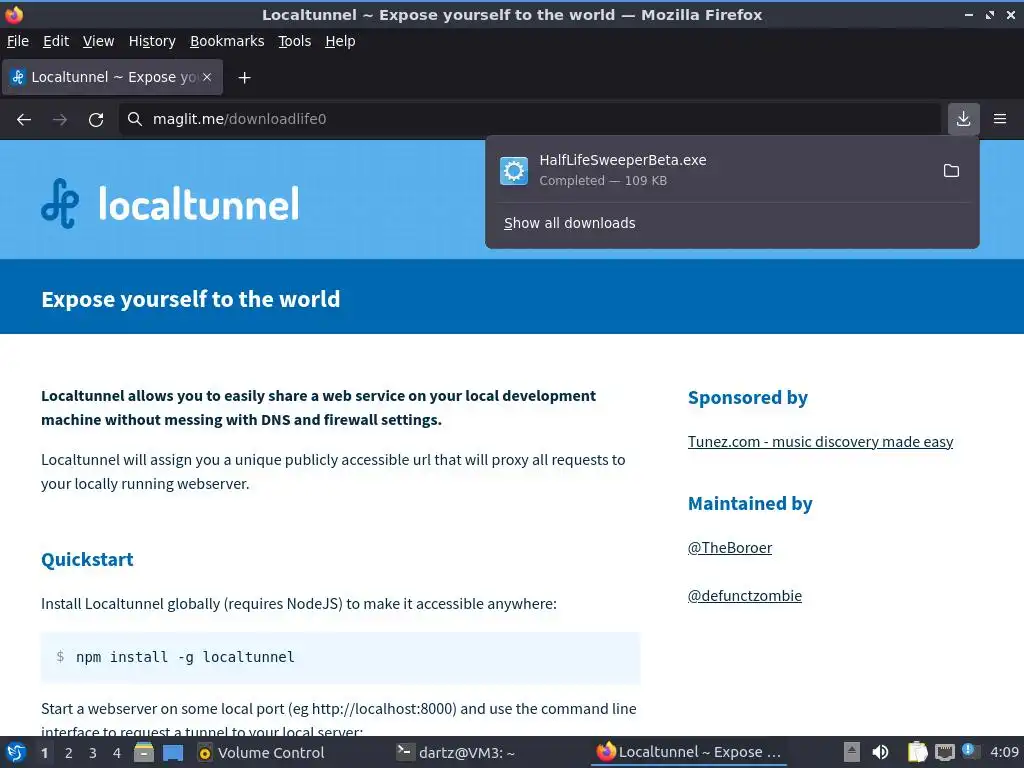Click the Quickstart heading
The height and width of the screenshot is (768, 1024).
click(x=87, y=560)
